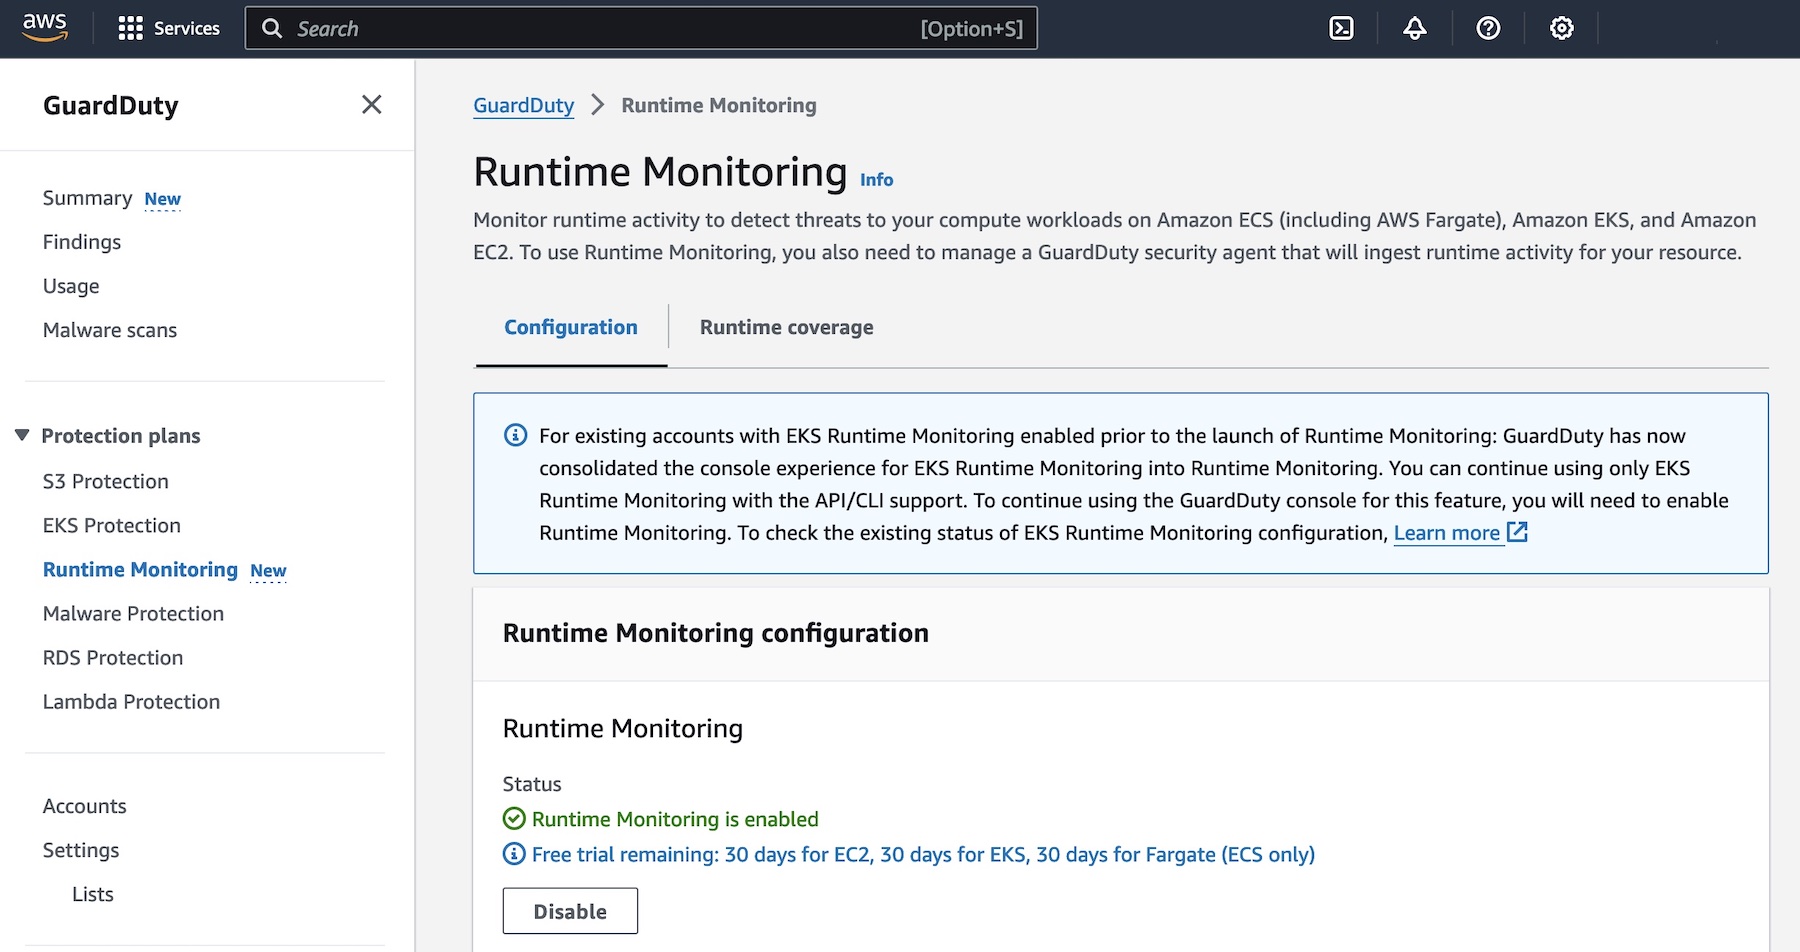Select the Configuration tab
Screen dimensions: 1800x952
click(x=570, y=327)
